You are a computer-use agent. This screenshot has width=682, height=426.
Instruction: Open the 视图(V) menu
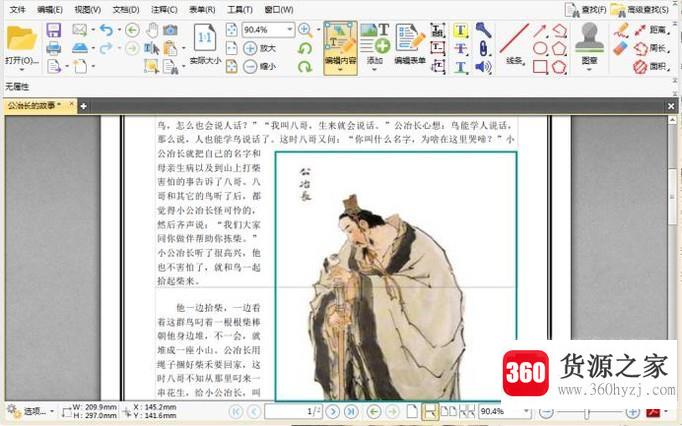click(x=87, y=9)
